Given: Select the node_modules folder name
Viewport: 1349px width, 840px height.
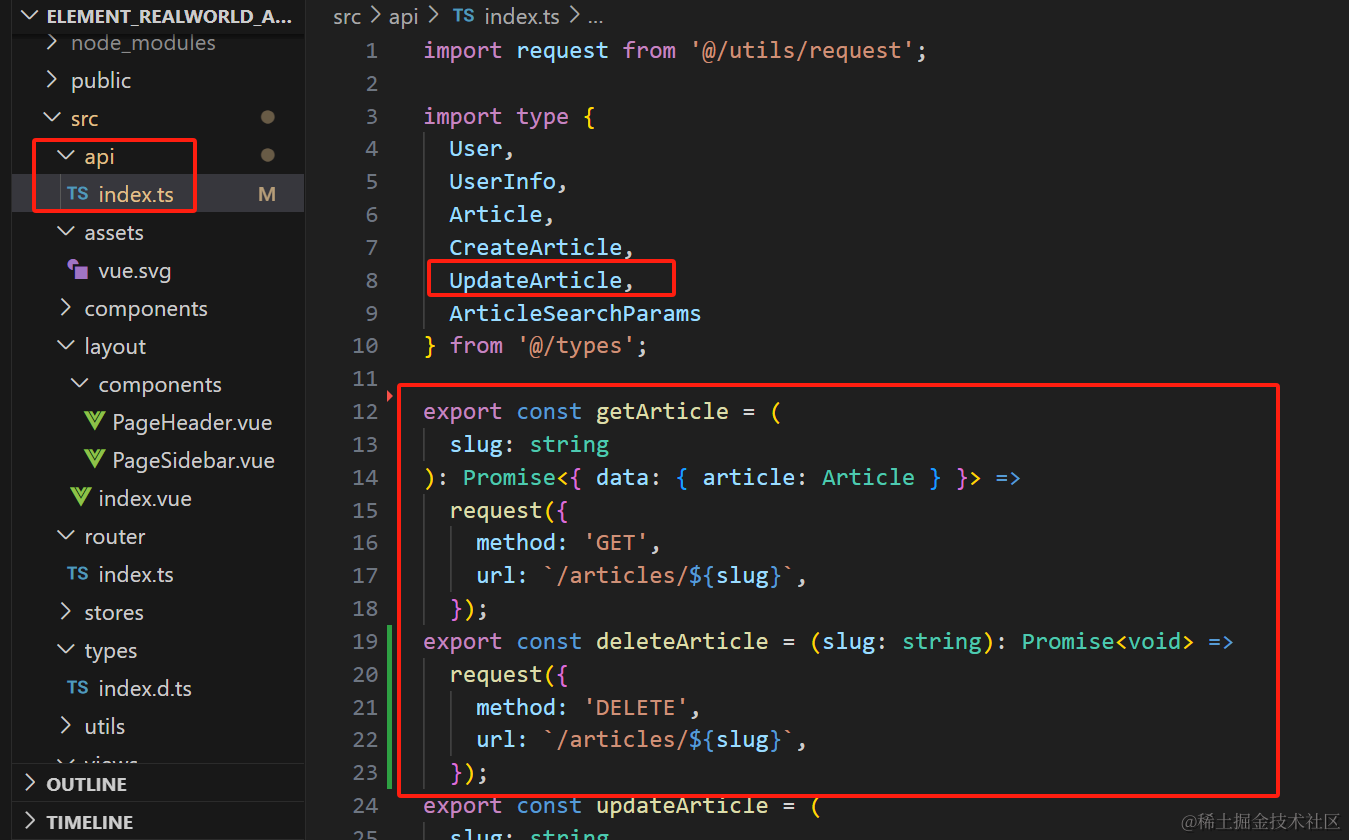Looking at the screenshot, I should pyautogui.click(x=143, y=43).
